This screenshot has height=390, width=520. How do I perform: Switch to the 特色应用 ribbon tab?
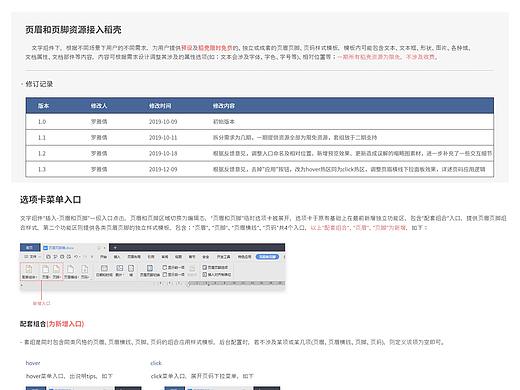tap(244, 257)
